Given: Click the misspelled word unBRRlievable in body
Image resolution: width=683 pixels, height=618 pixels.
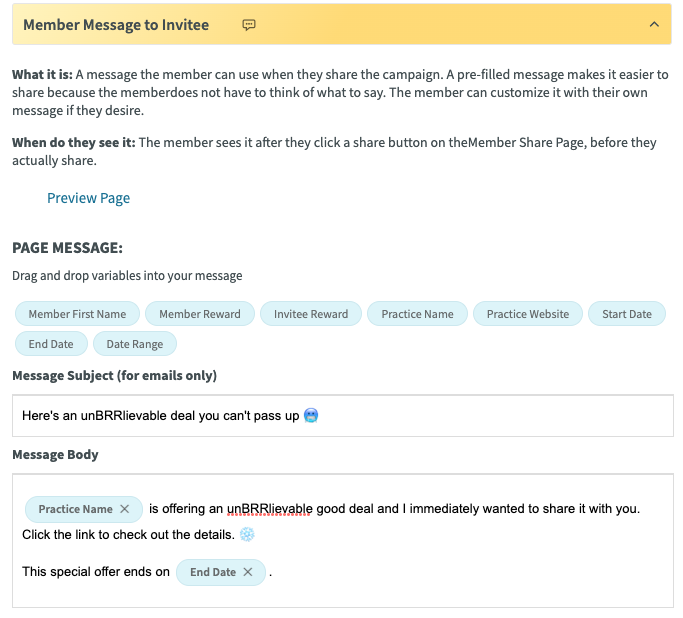Looking at the screenshot, I should (x=270, y=509).
